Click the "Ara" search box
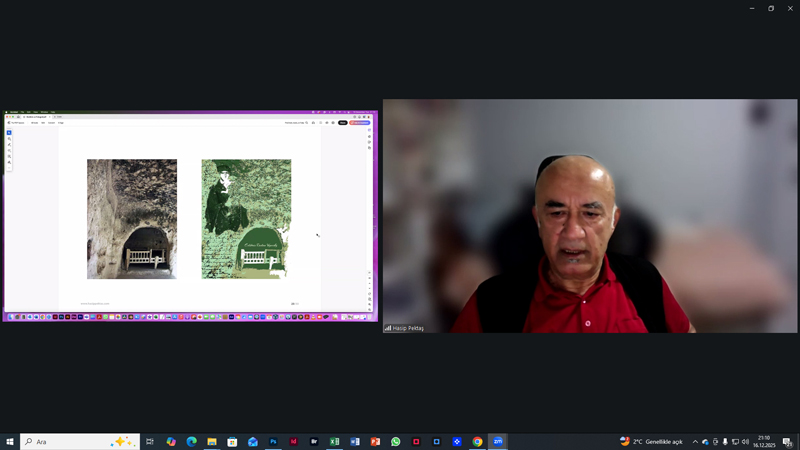Image resolution: width=800 pixels, height=450 pixels. tap(70, 441)
